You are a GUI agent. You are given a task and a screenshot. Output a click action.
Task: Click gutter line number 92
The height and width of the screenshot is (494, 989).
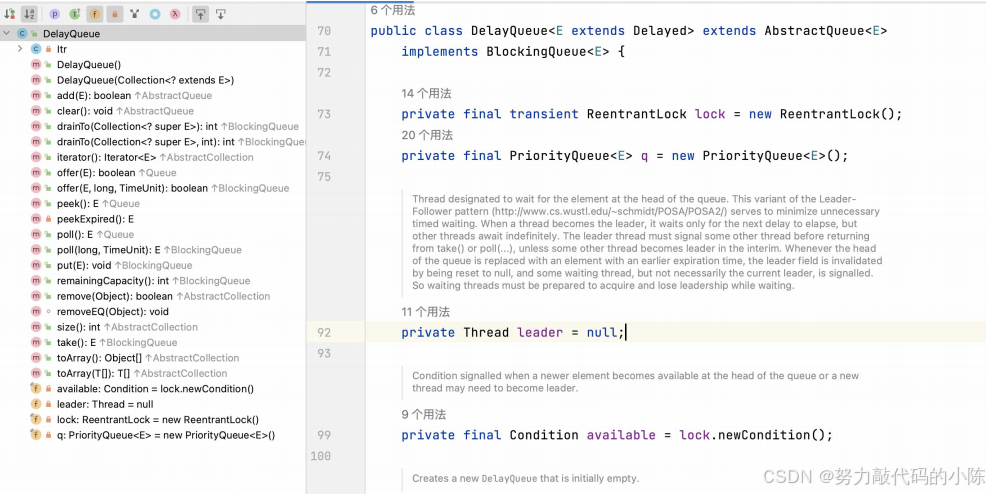[x=324, y=332]
